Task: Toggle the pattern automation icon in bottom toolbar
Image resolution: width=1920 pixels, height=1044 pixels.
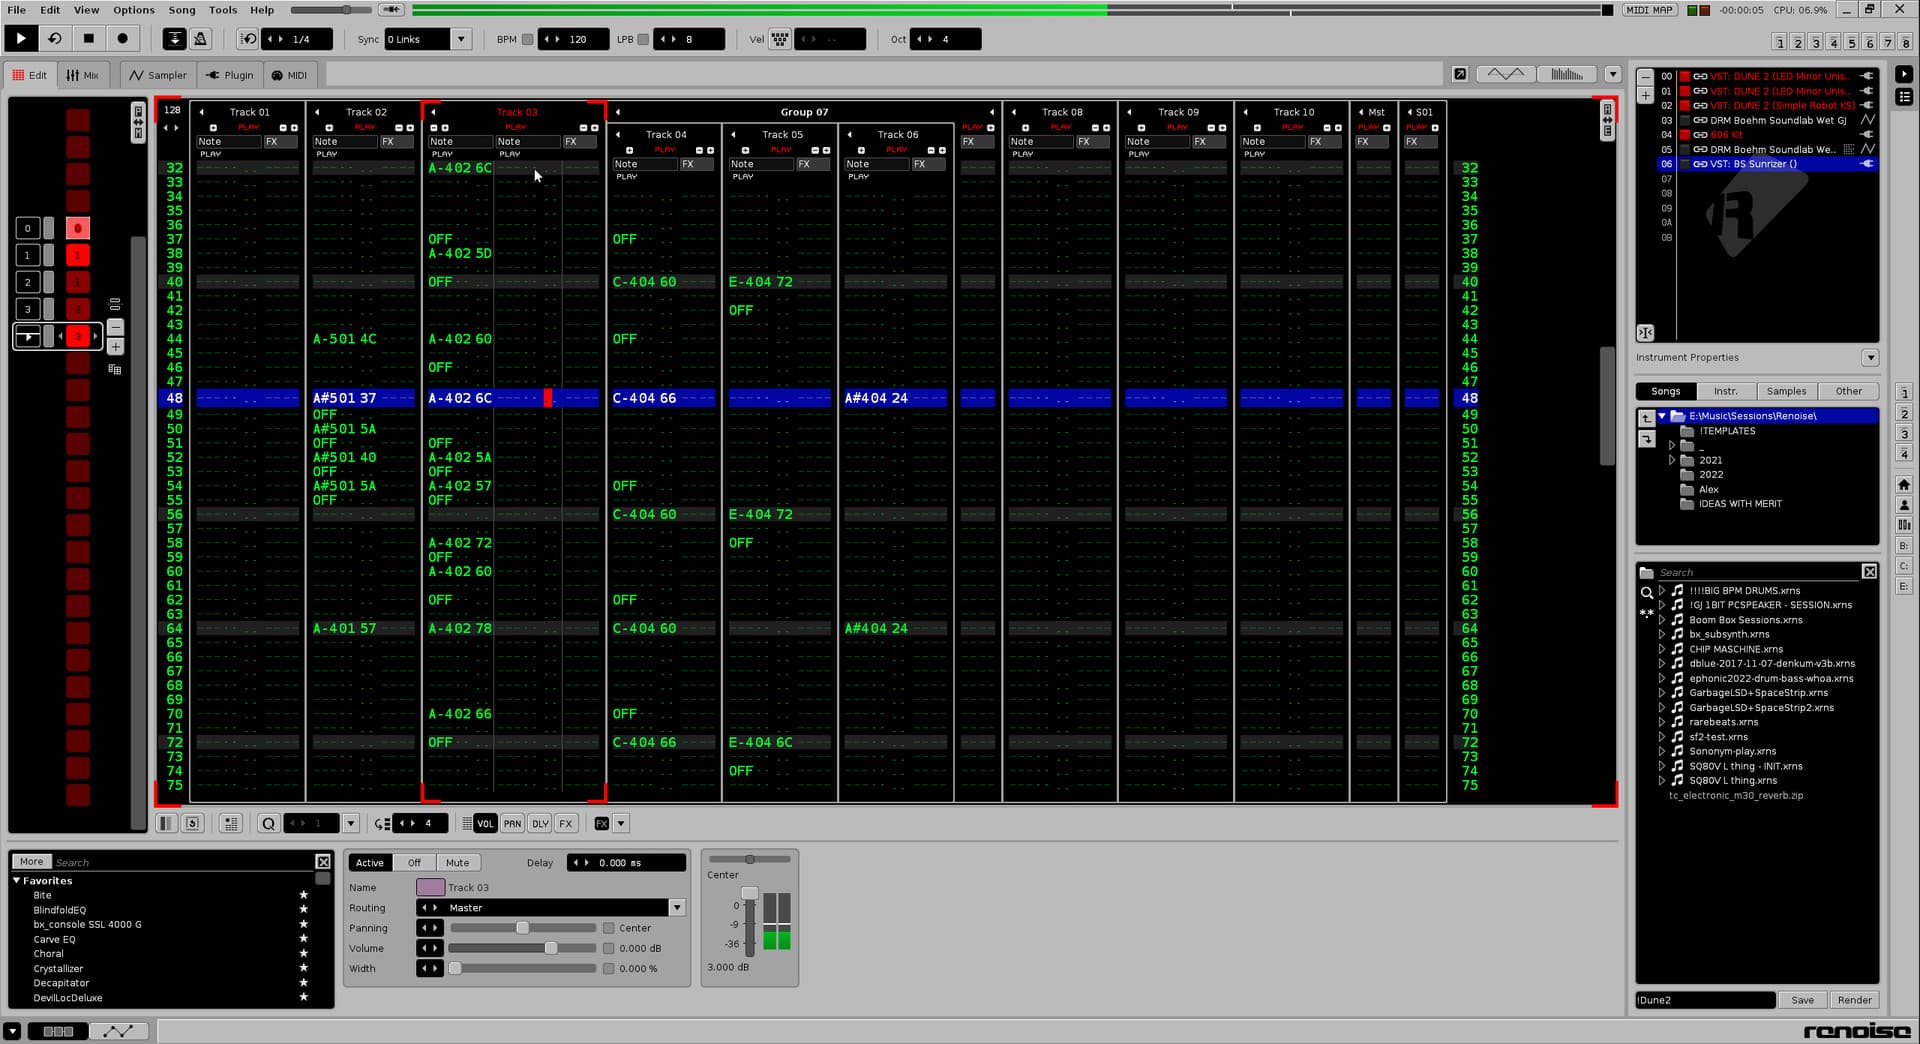Action: click(193, 823)
